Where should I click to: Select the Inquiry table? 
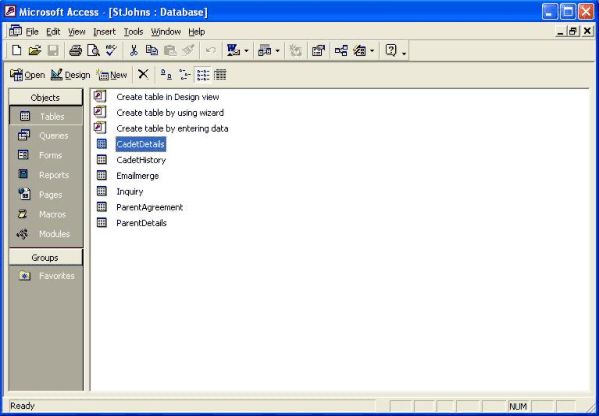coord(130,192)
